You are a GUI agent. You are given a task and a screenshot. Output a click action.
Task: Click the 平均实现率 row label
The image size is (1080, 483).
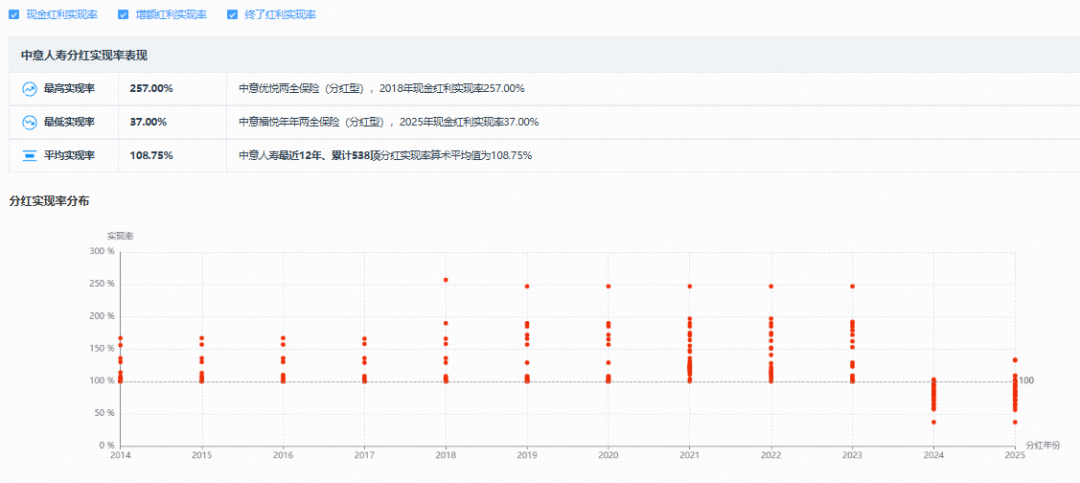(x=69, y=156)
